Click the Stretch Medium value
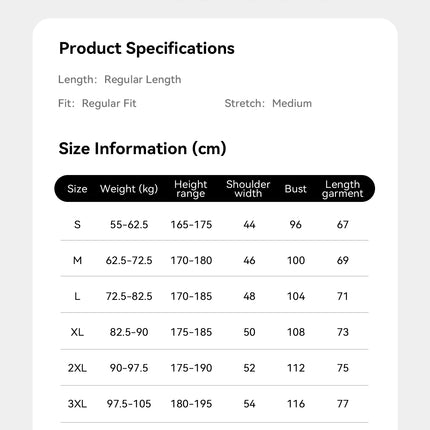 [292, 103]
